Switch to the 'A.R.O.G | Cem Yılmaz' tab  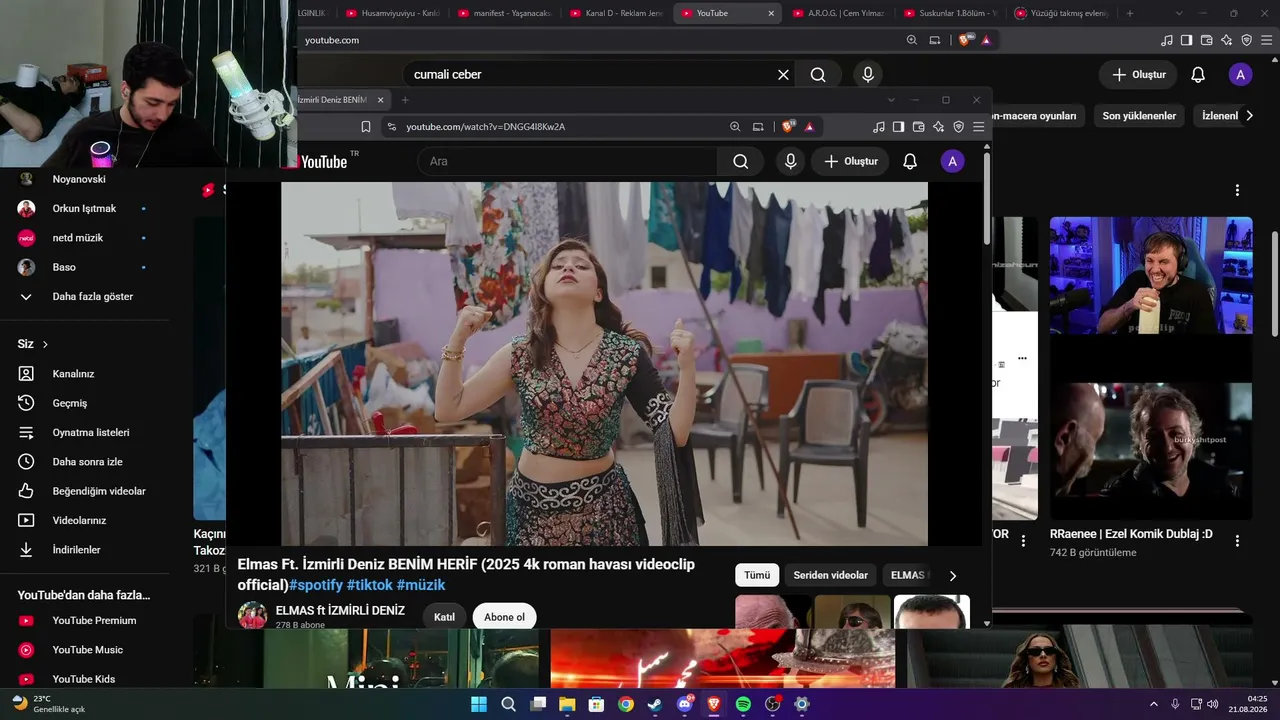pos(839,13)
